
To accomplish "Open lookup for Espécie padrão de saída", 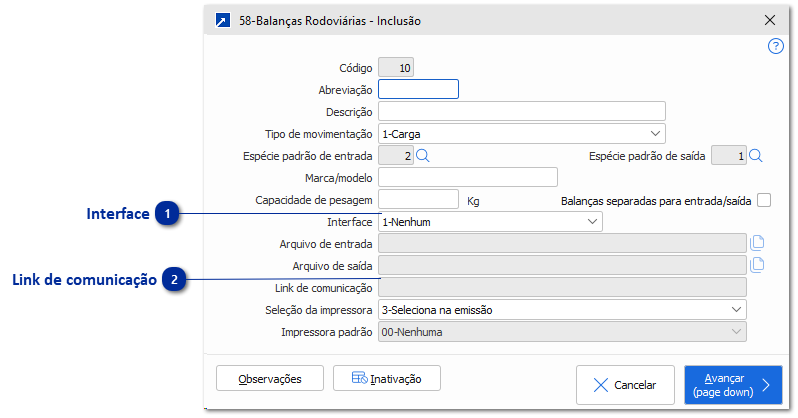I will click(x=756, y=155).
